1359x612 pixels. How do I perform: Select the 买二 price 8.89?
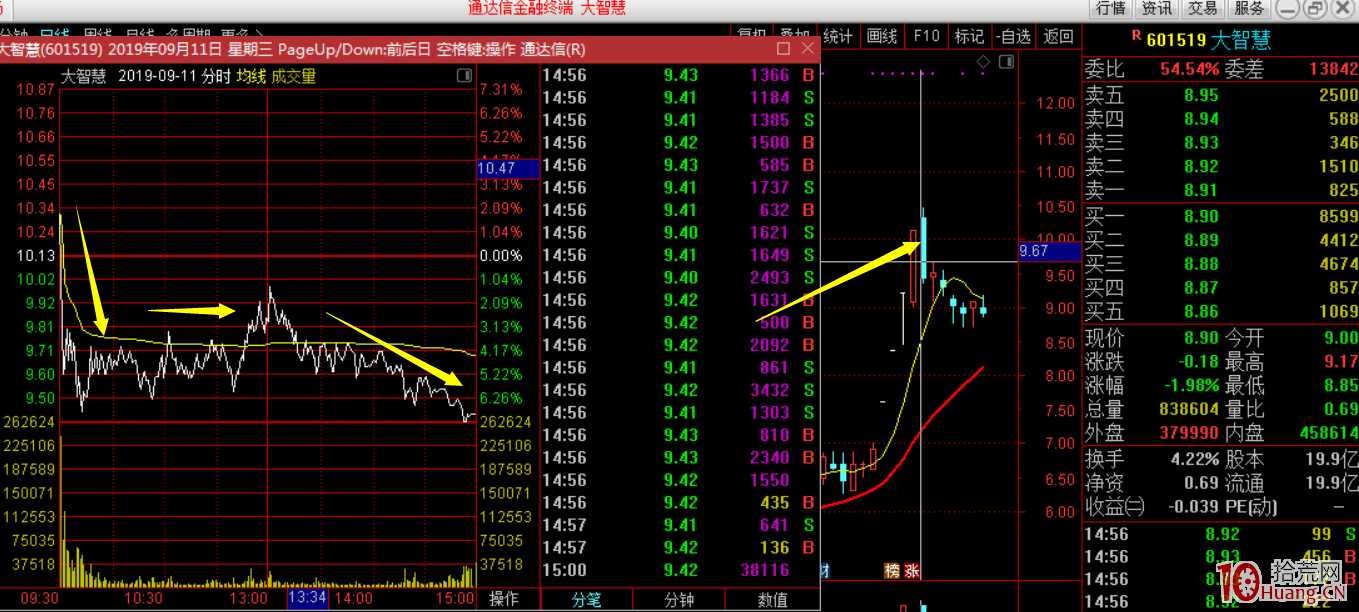(x=1200, y=240)
